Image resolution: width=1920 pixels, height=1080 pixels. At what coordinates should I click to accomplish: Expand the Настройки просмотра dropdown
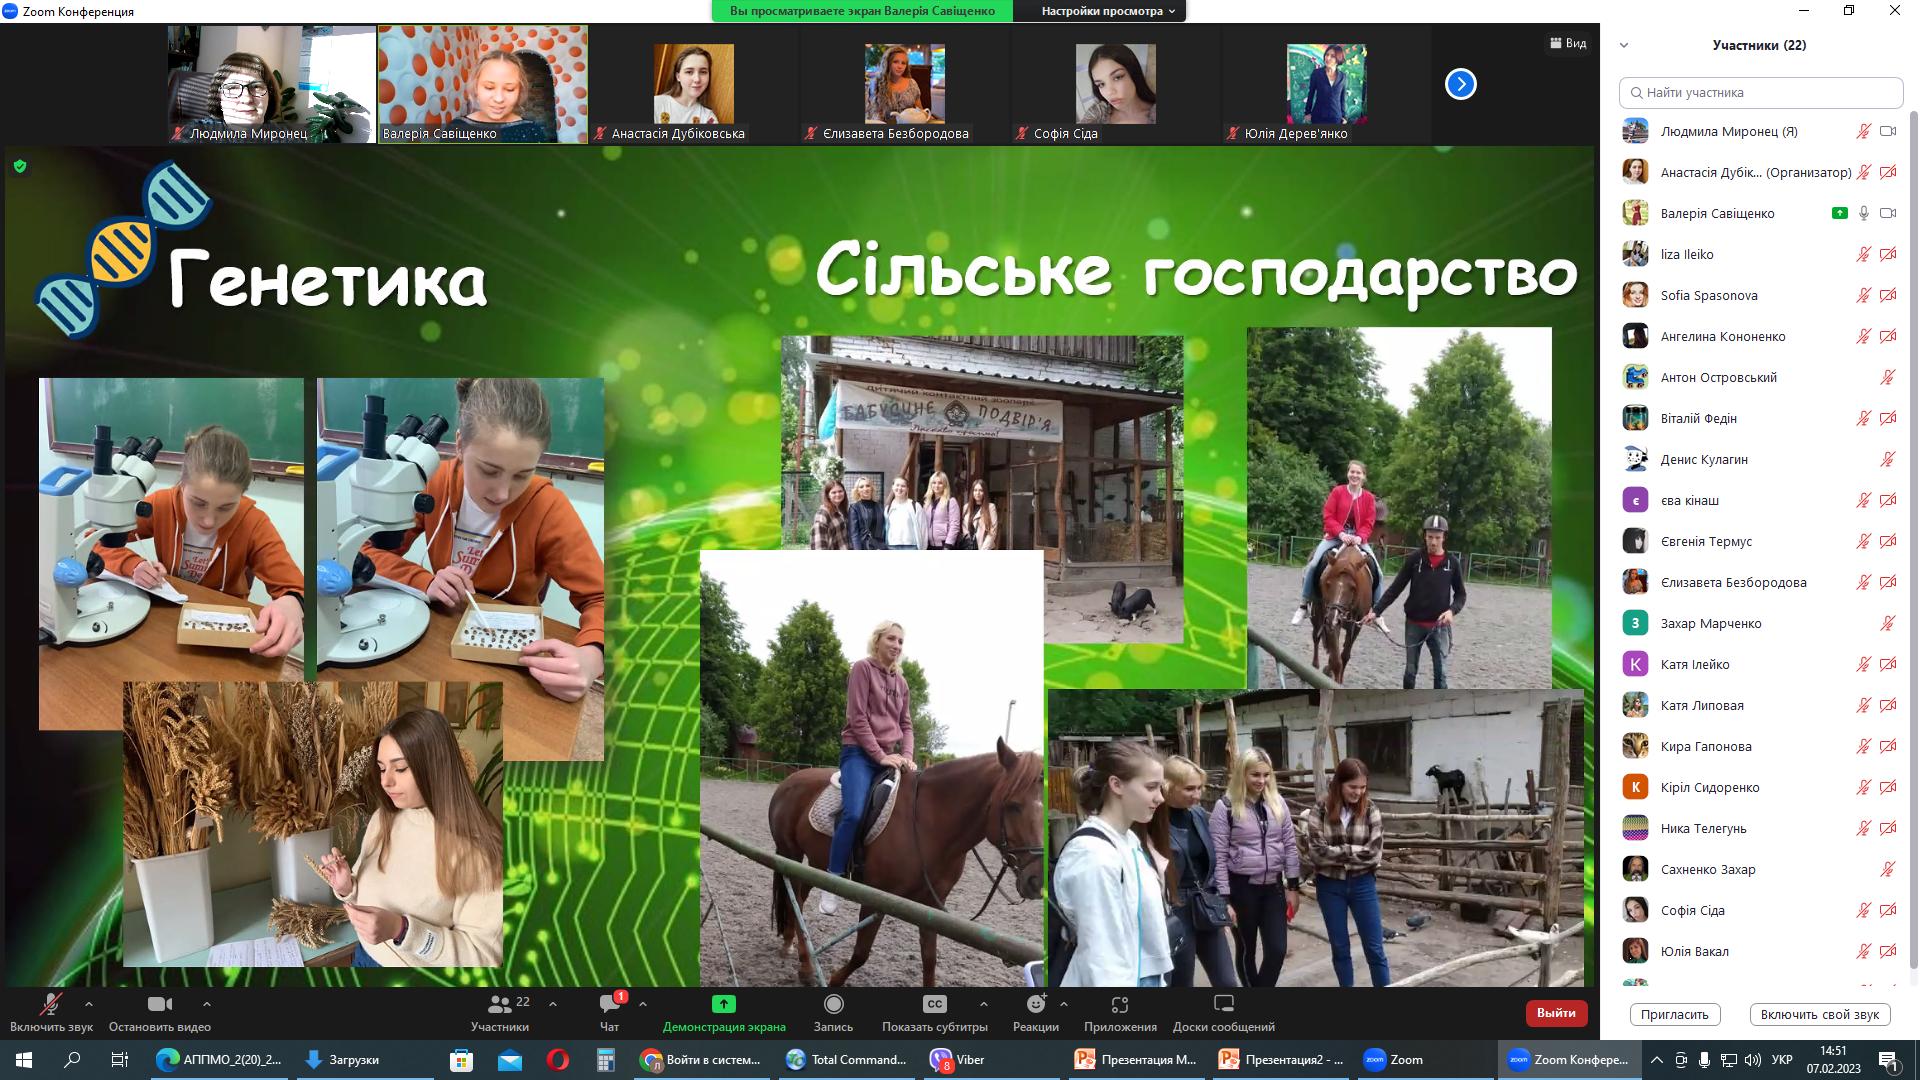click(1109, 11)
